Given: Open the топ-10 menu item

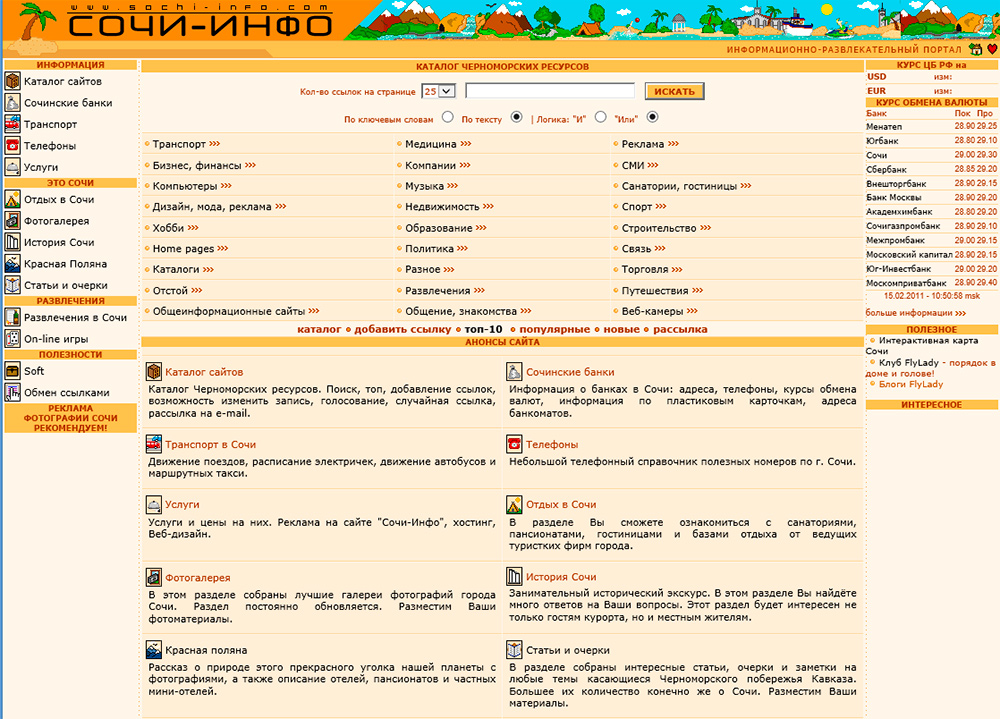Looking at the screenshot, I should click(483, 329).
